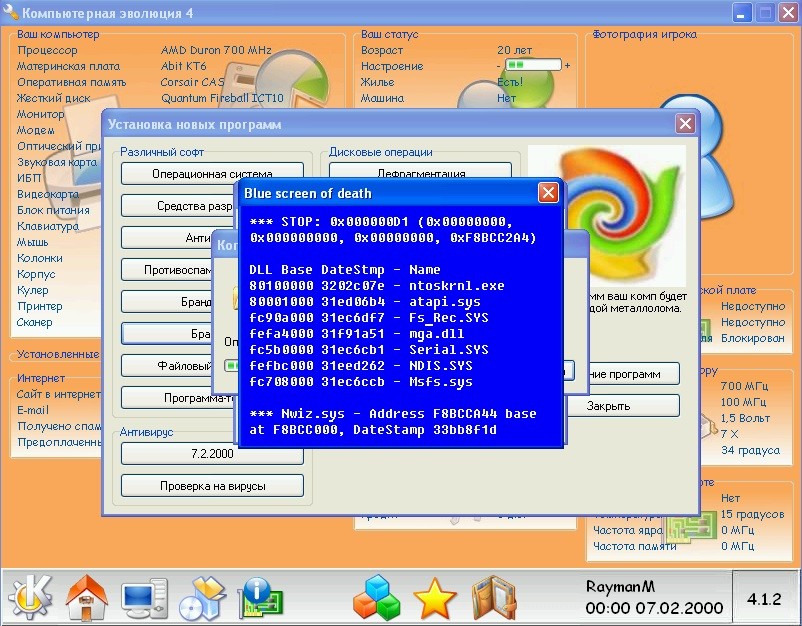802x626 pixels.
Task: Click the Клавиатура label
Action: (x=48, y=226)
